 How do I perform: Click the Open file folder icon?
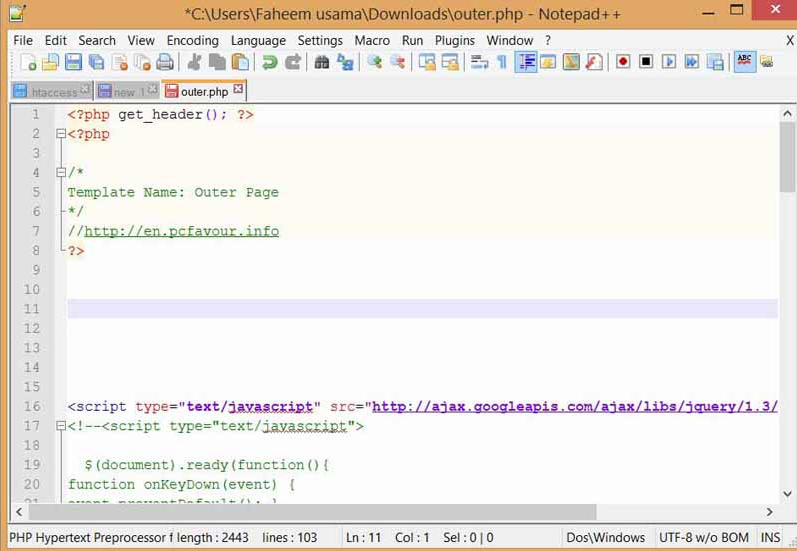[x=50, y=62]
